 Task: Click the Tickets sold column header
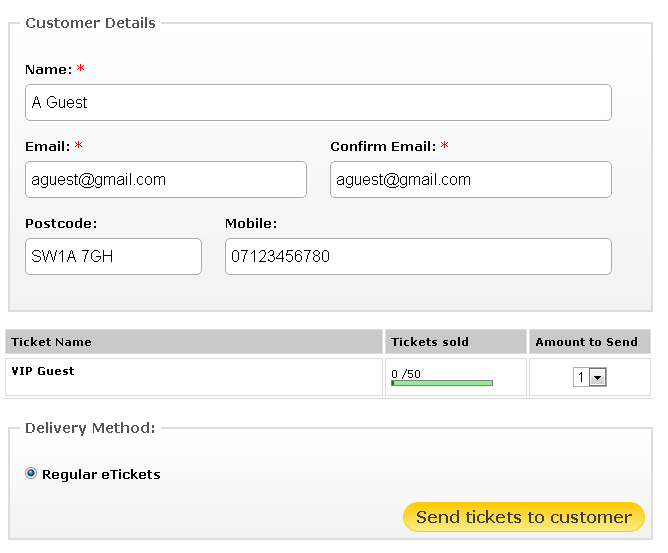click(430, 342)
